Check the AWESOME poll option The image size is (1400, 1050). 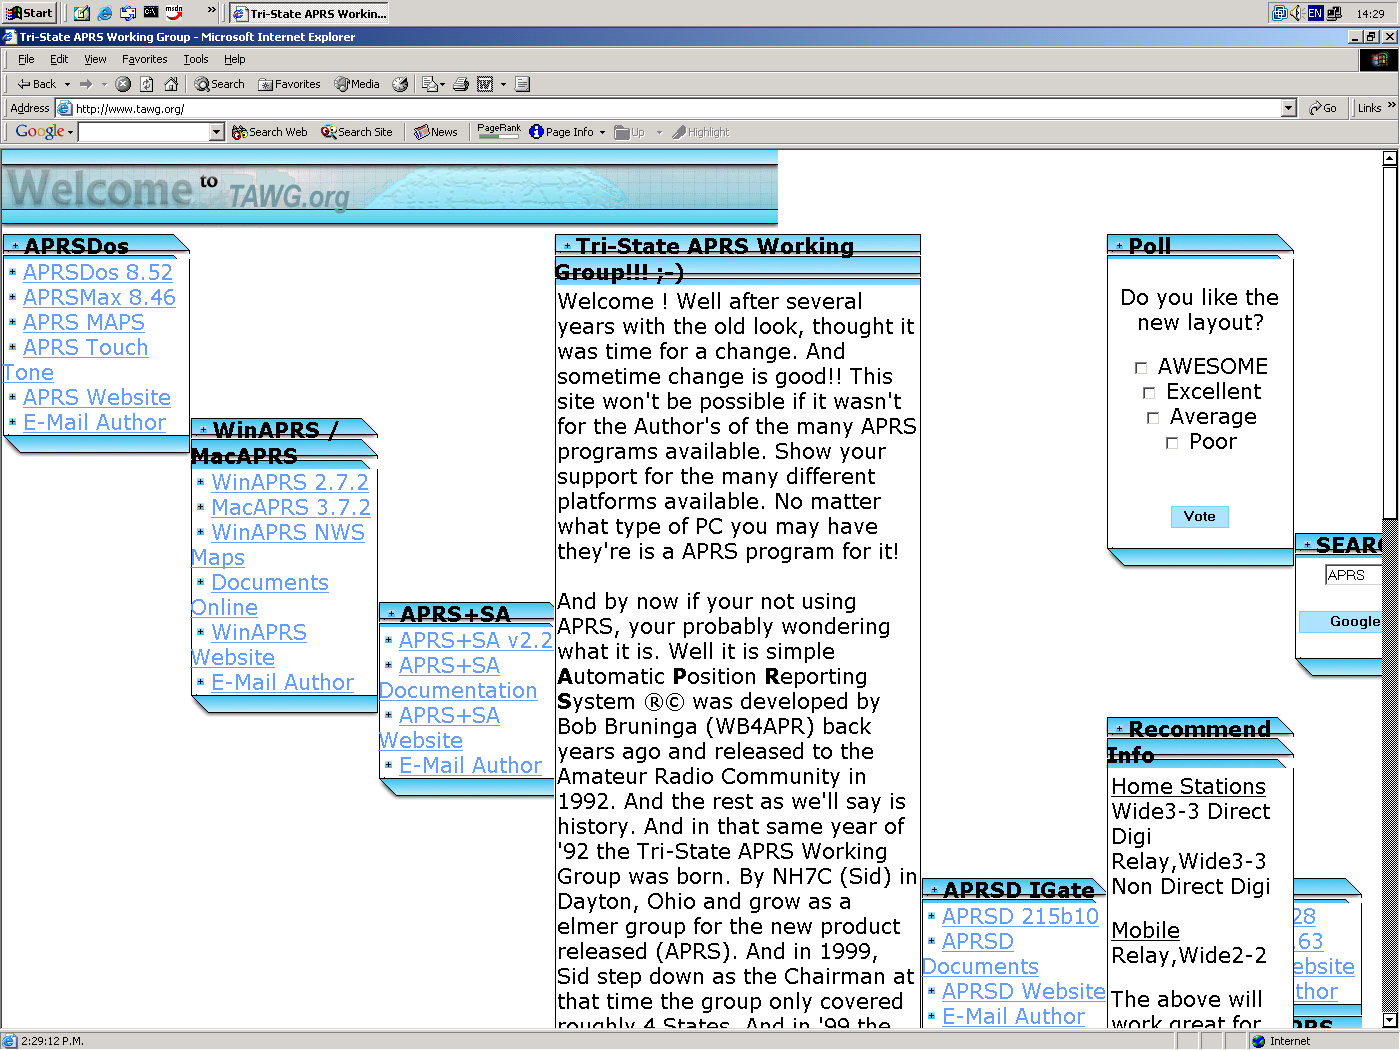coord(1141,368)
